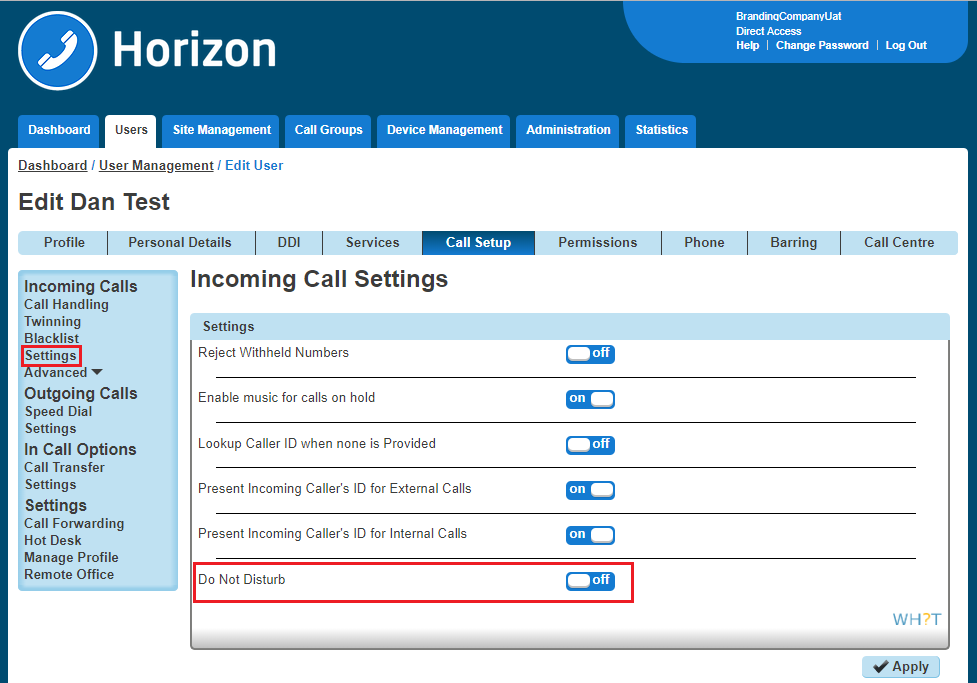This screenshot has width=977, height=683.
Task: Open Settings under Outgoing Calls
Action: (50, 429)
